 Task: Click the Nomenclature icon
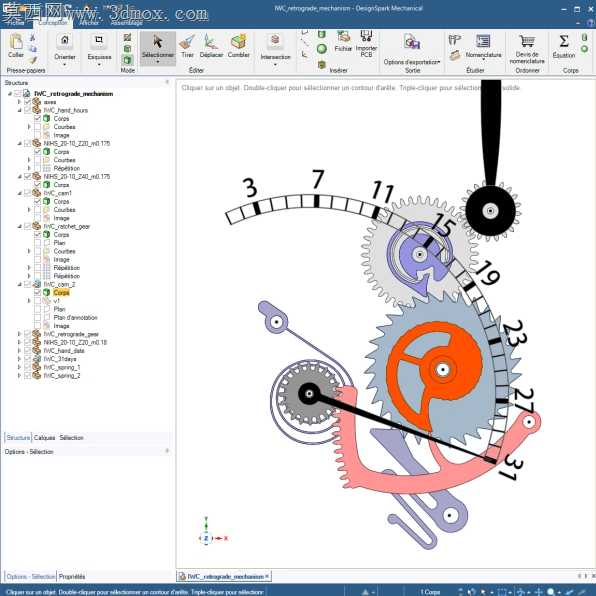tap(483, 41)
